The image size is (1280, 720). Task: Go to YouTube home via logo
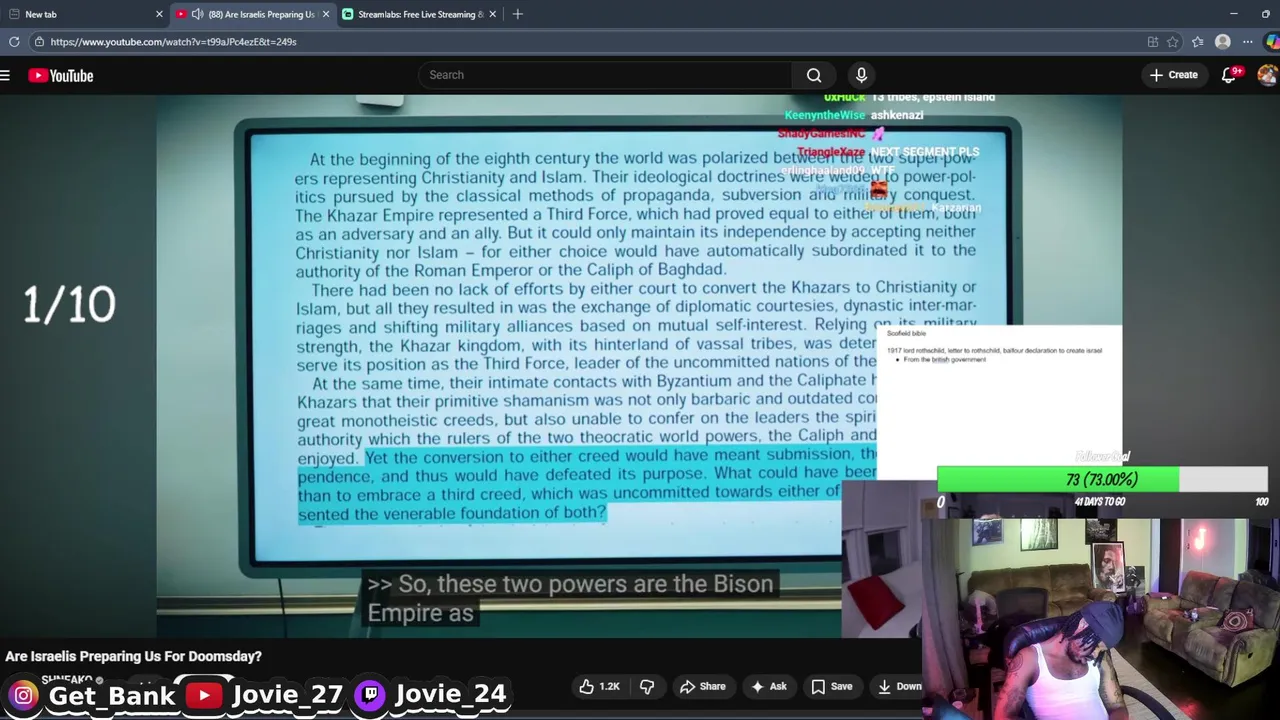click(61, 75)
